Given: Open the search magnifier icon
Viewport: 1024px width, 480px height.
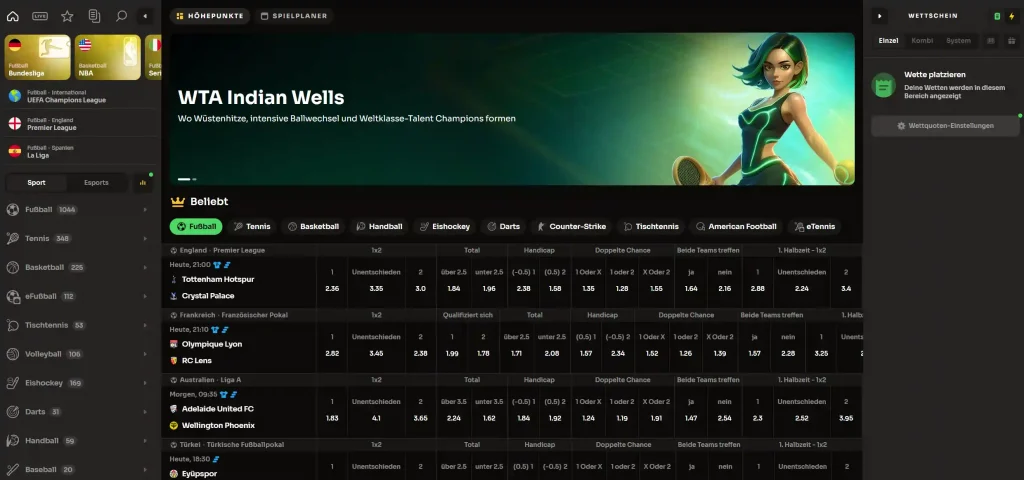Looking at the screenshot, I should point(121,16).
